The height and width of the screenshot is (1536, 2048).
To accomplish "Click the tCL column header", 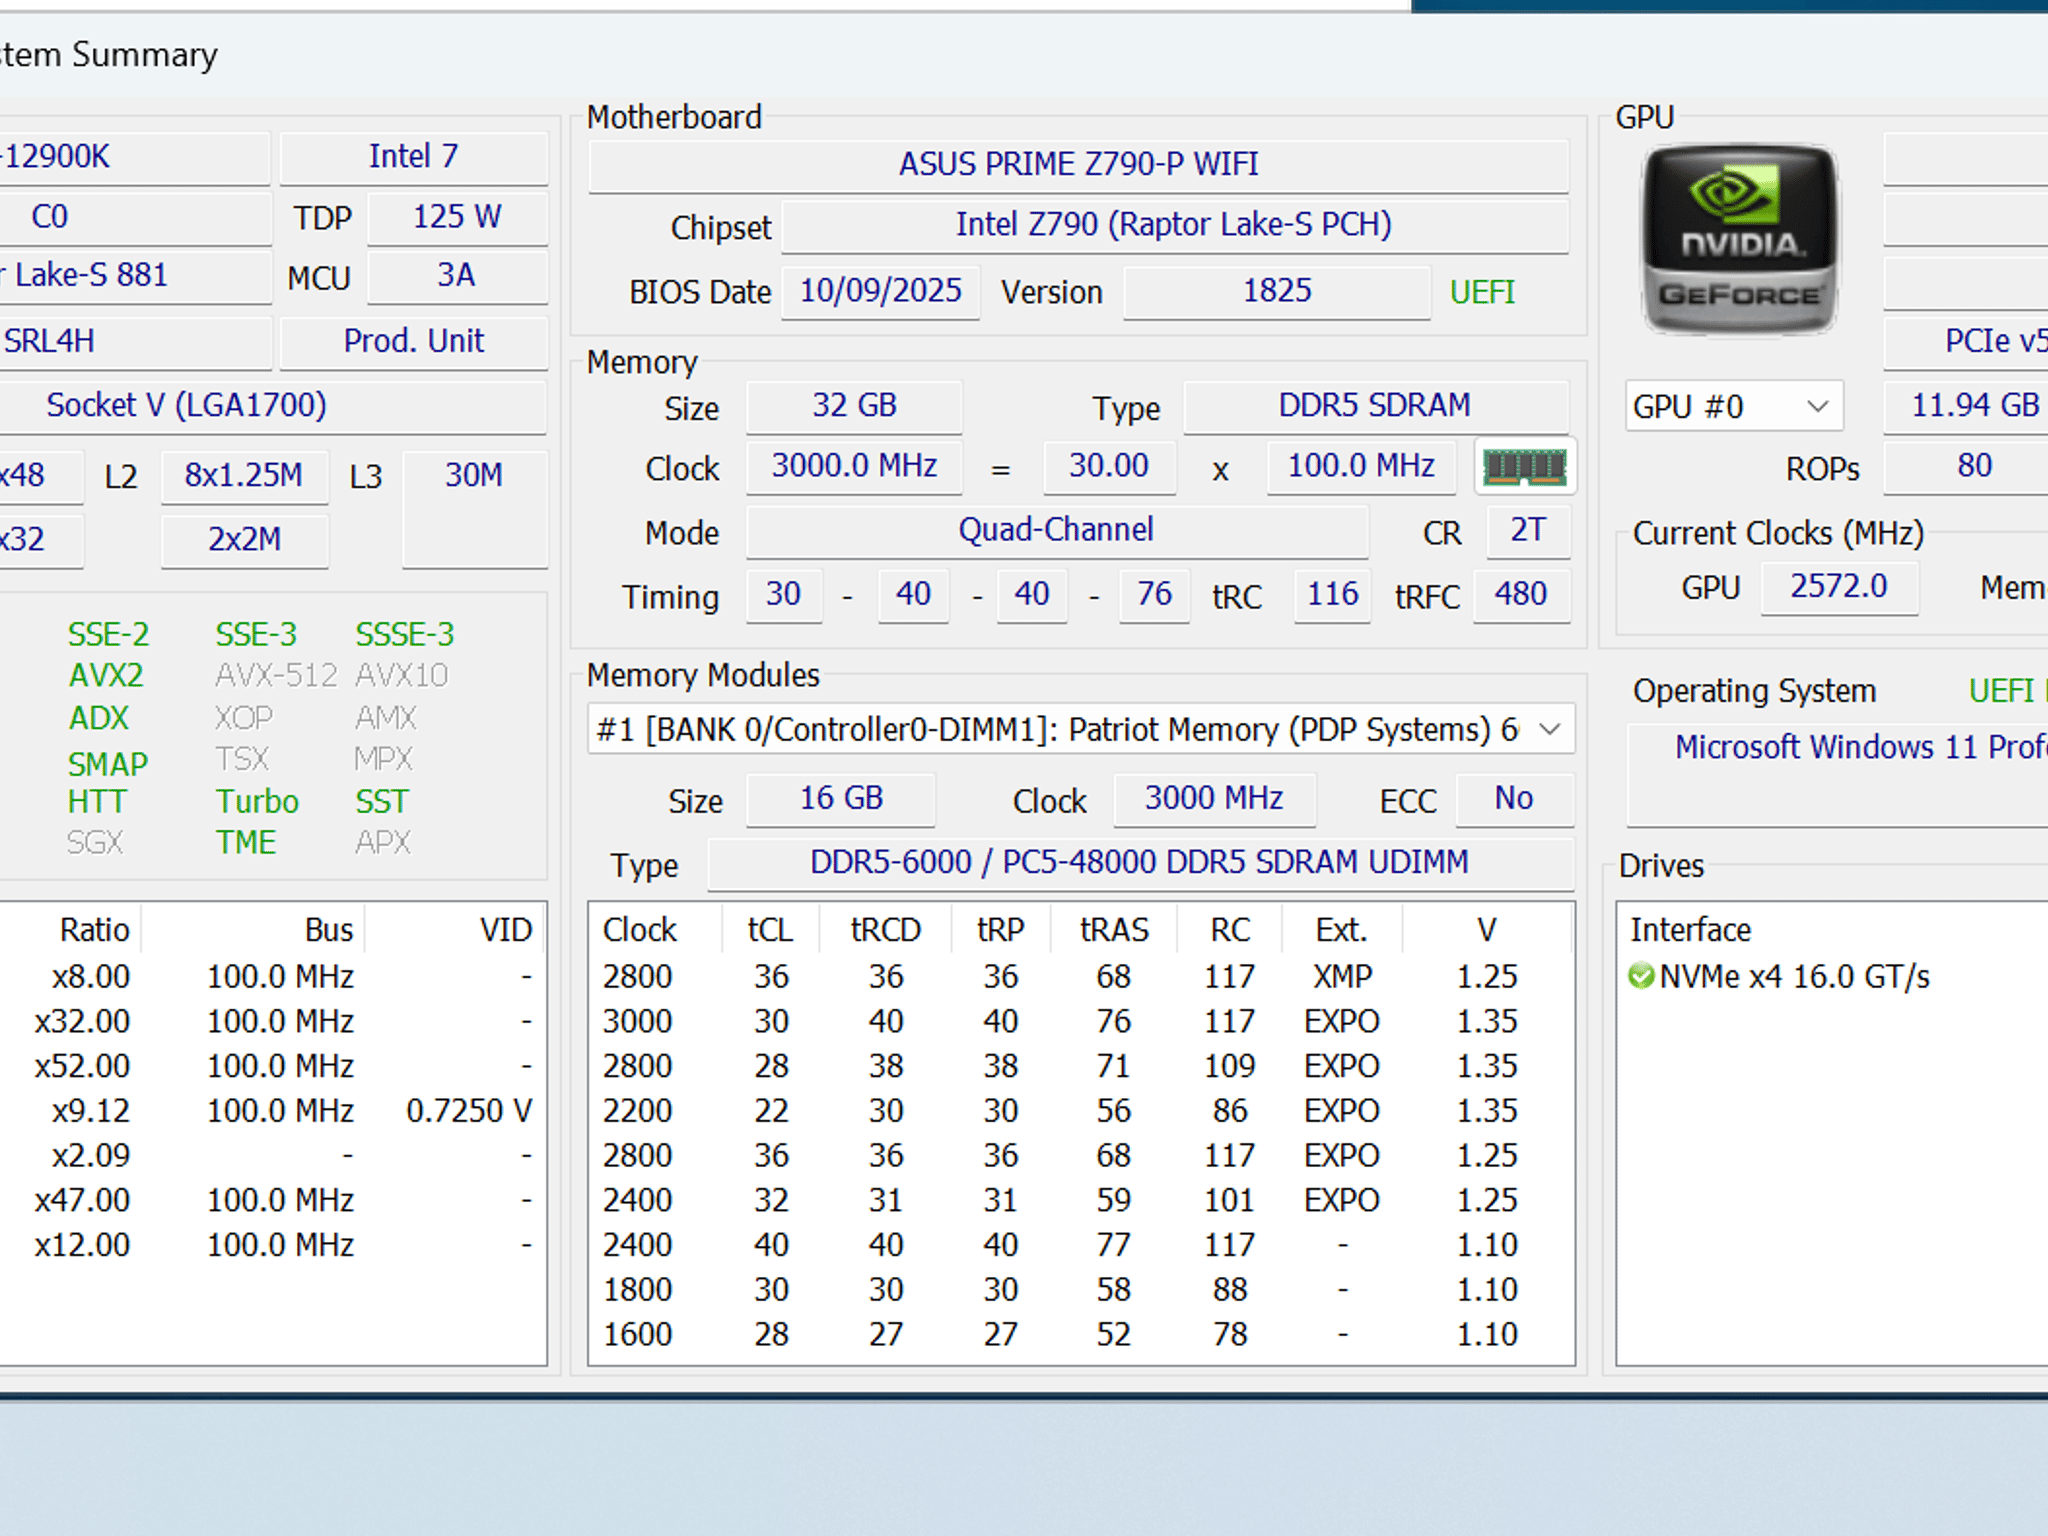I will coord(770,930).
